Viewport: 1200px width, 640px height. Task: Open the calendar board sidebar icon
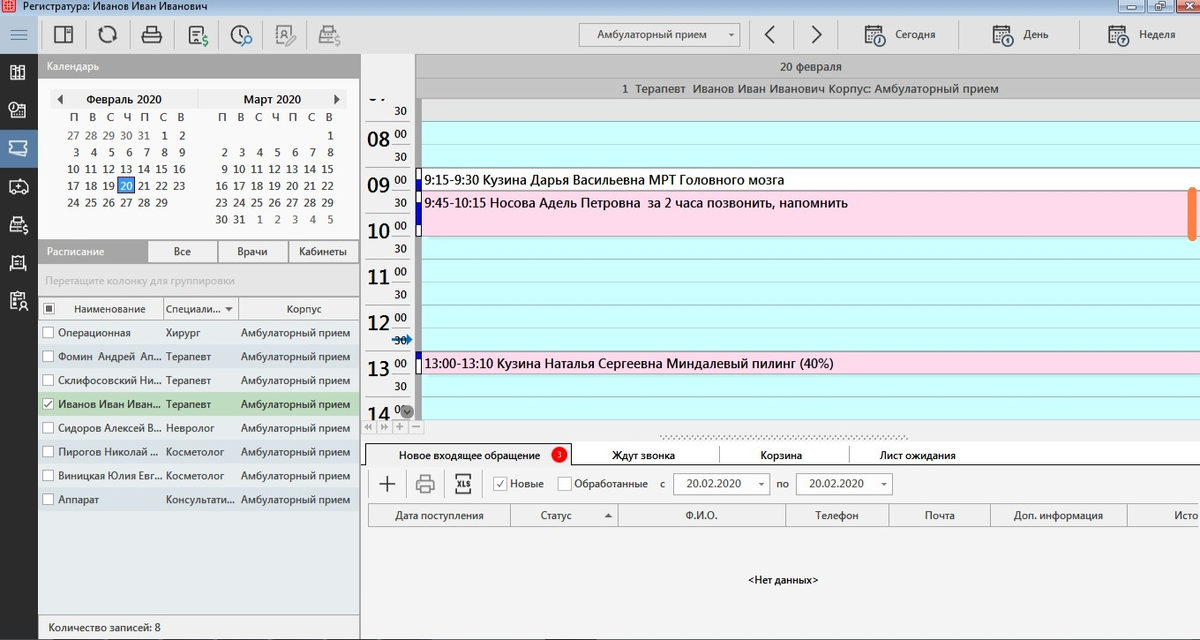point(17,262)
